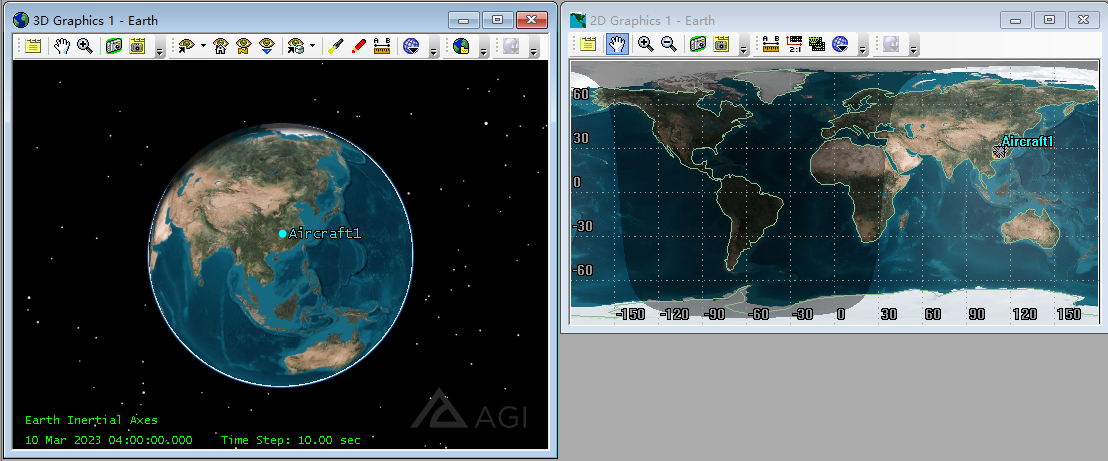Minimize the 2D Graphics 1 window
Image resolution: width=1108 pixels, height=461 pixels.
[1016, 20]
